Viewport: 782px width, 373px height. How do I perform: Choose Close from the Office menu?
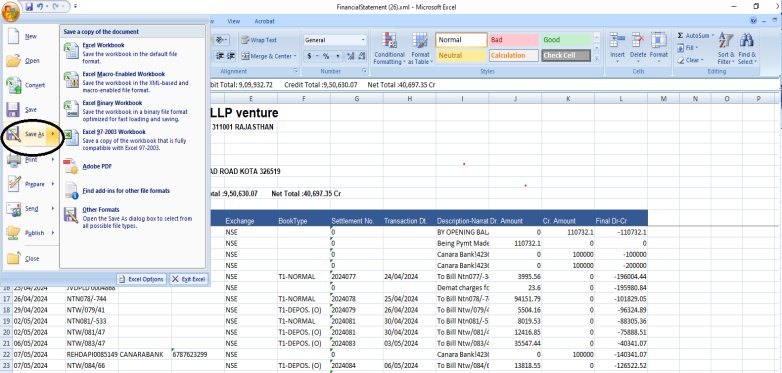[x=30, y=259]
